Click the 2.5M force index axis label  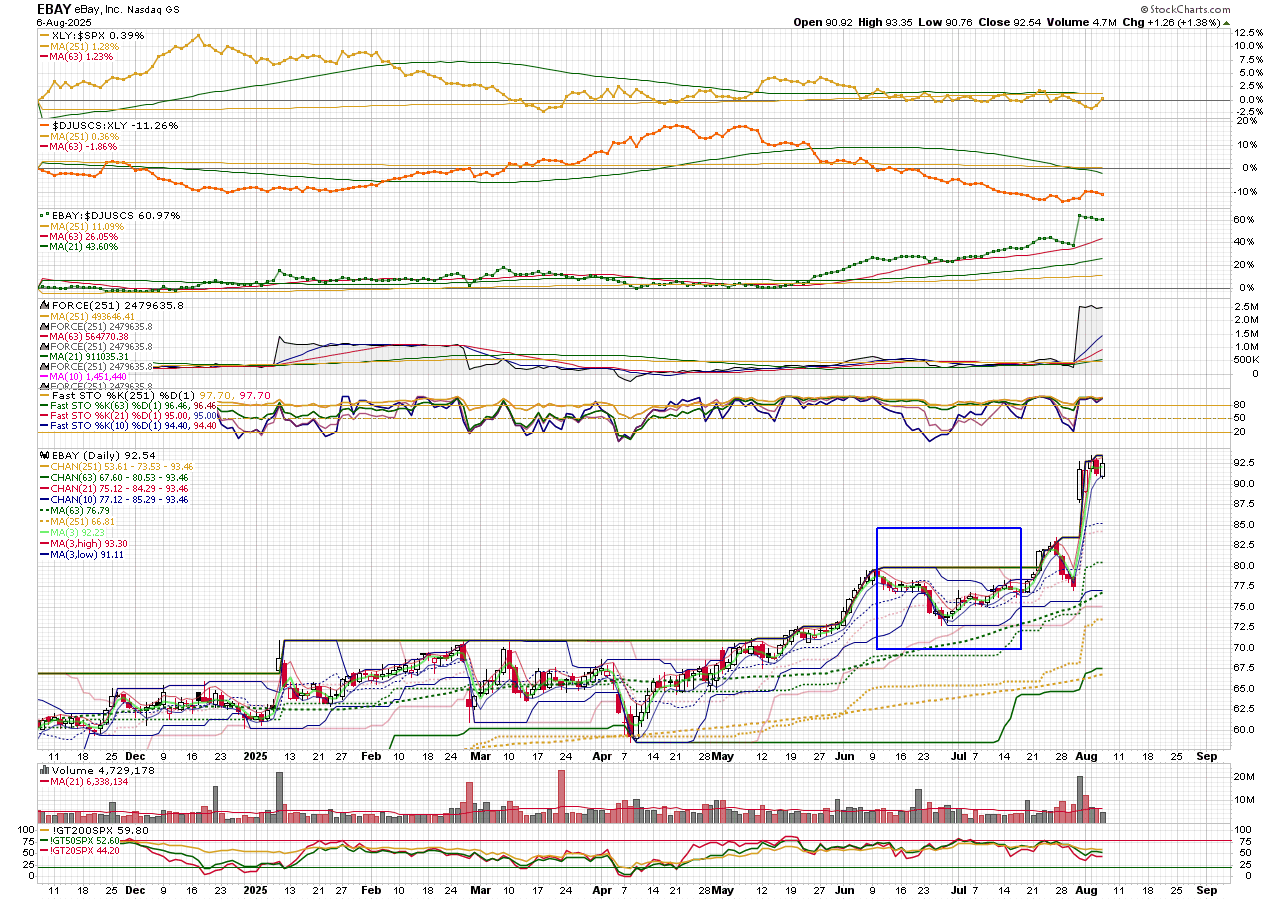click(1247, 305)
